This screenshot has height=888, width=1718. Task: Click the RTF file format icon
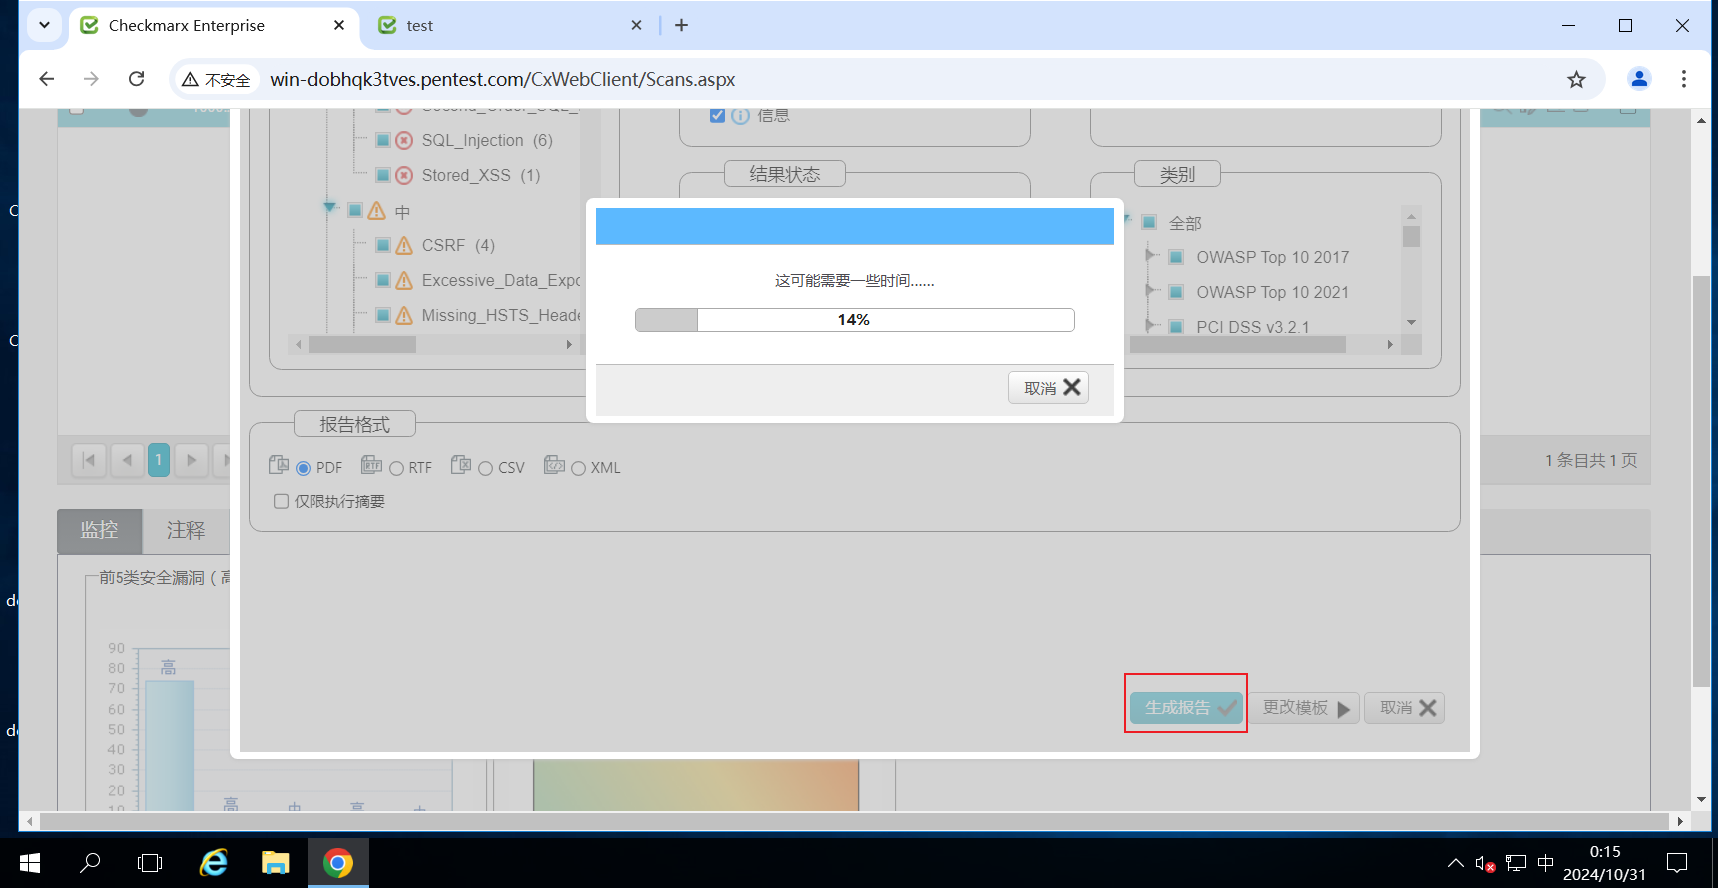[x=371, y=465]
